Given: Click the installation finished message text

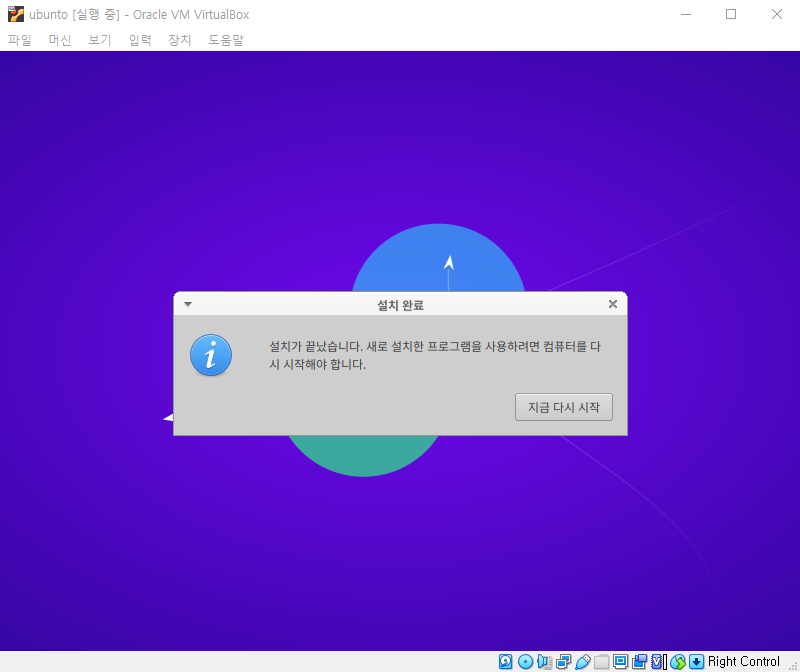Looking at the screenshot, I should tap(435, 355).
